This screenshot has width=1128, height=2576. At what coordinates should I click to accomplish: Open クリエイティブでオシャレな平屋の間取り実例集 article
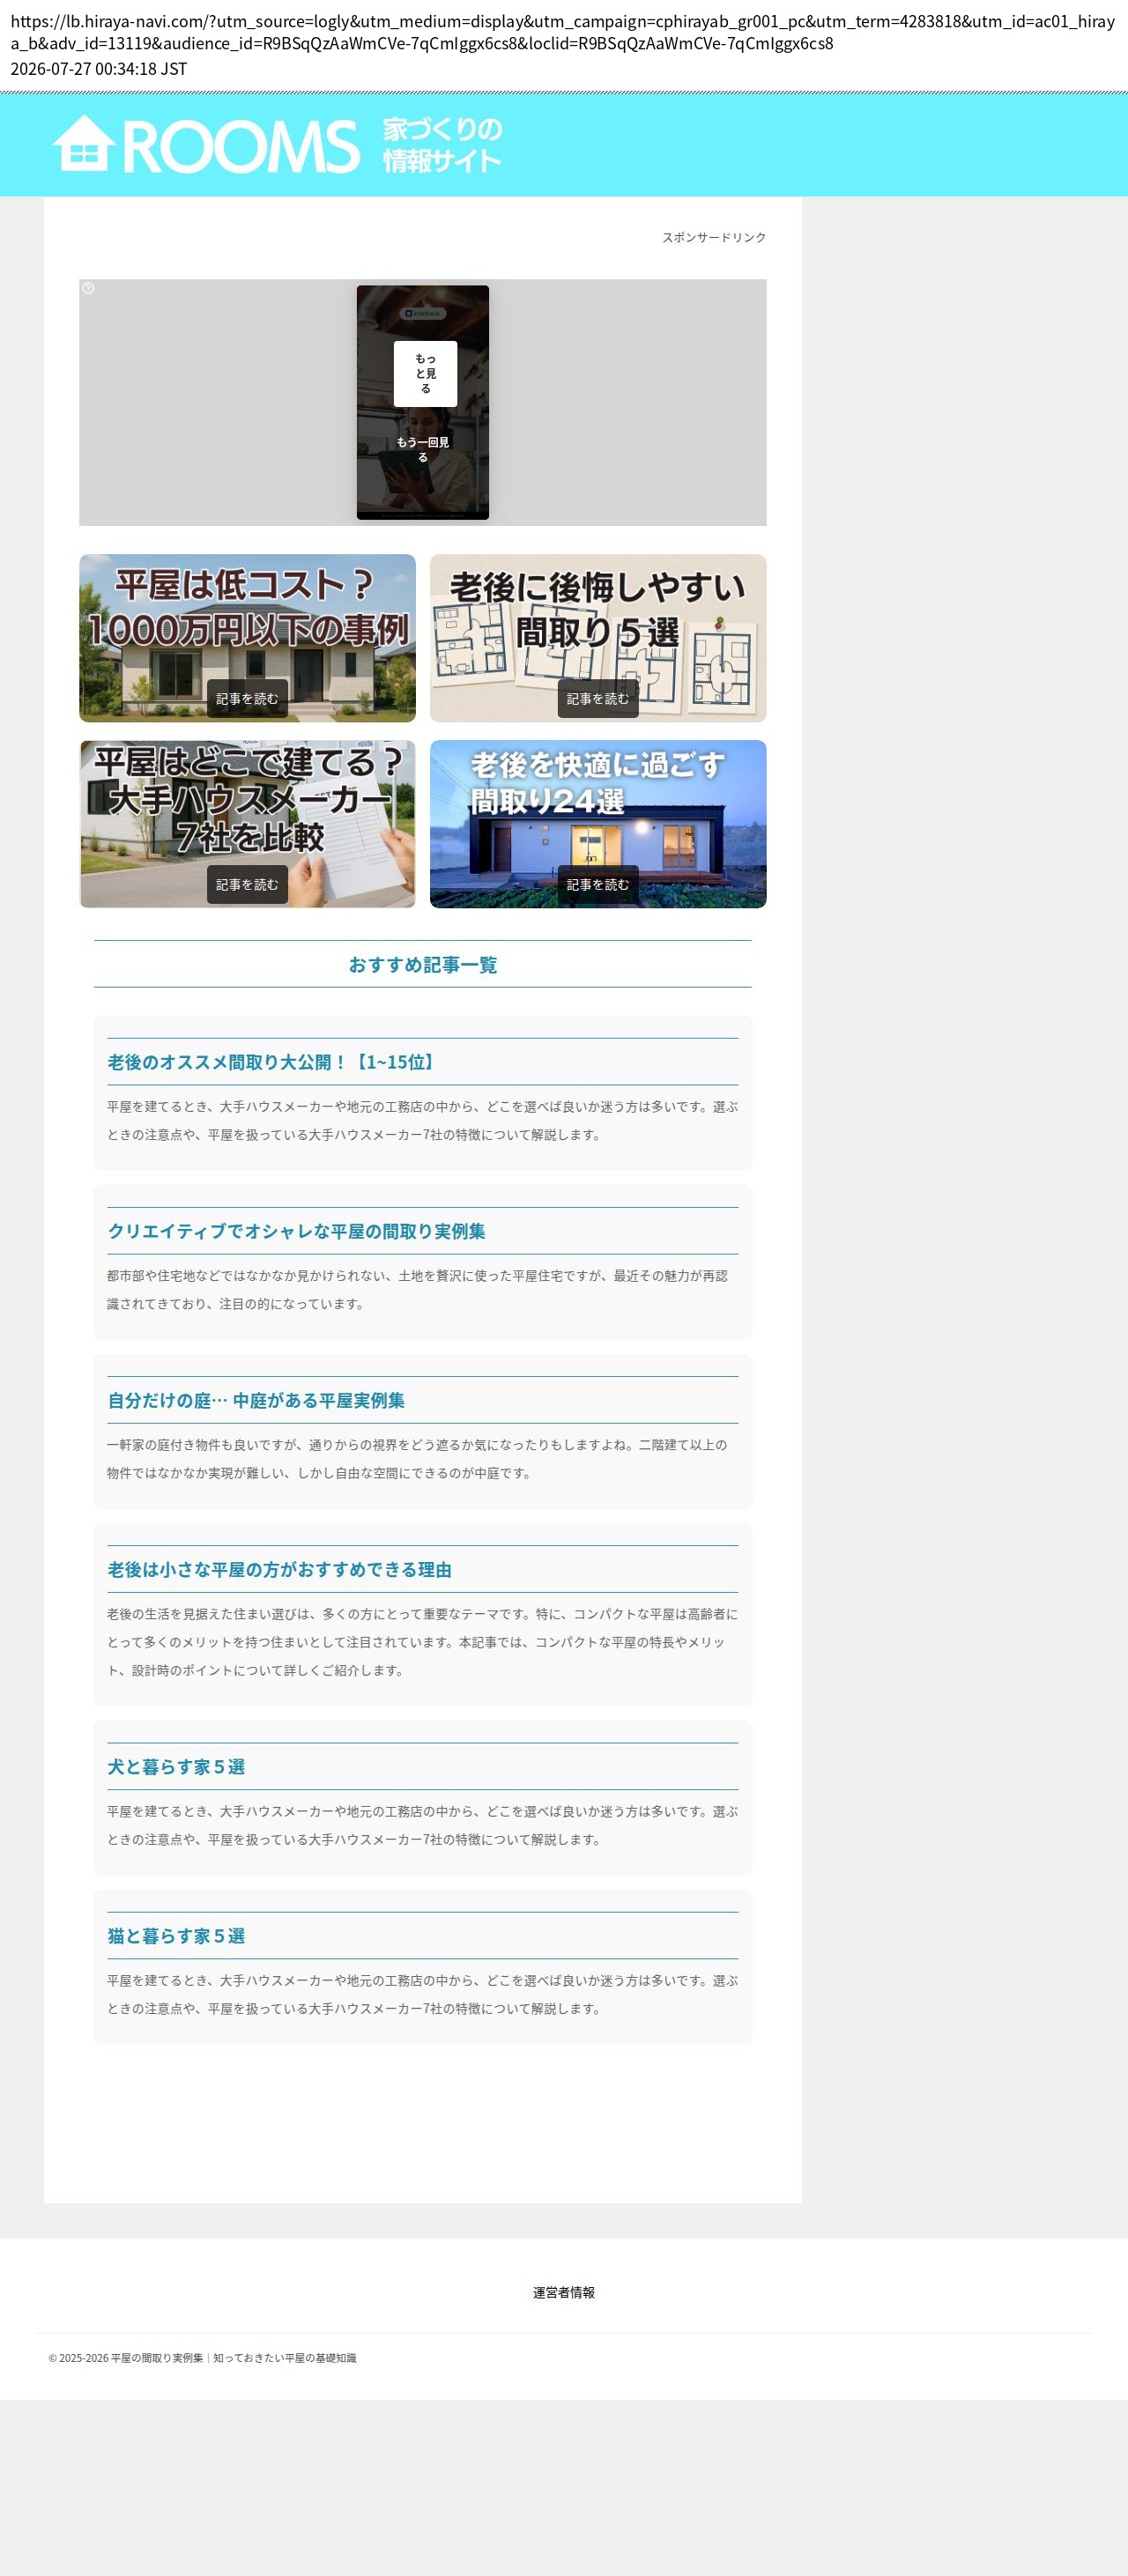click(x=296, y=1231)
